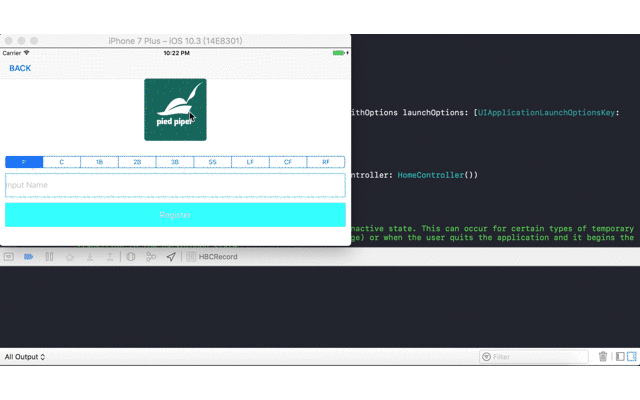This screenshot has width=640, height=400.
Task: Open the HBCRecord process selector
Action: [x=215, y=257]
